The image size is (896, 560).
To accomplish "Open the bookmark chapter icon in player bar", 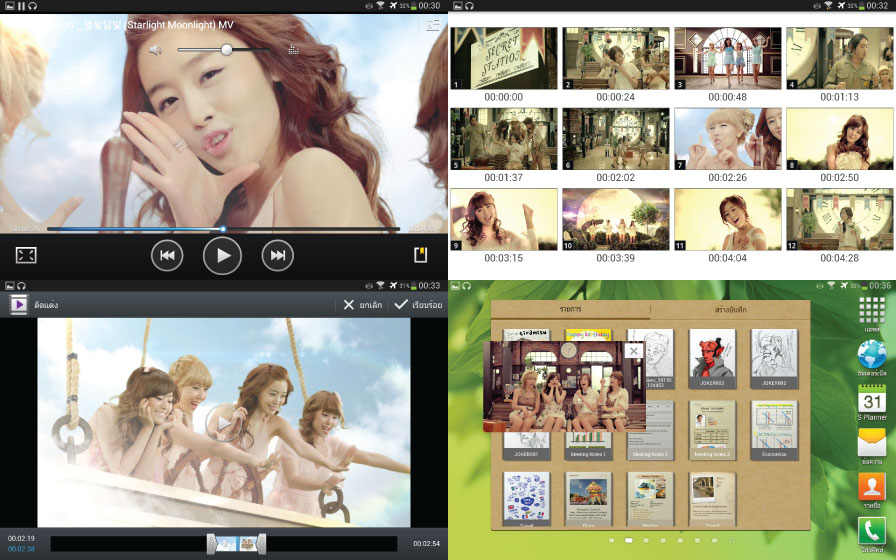I will [421, 255].
